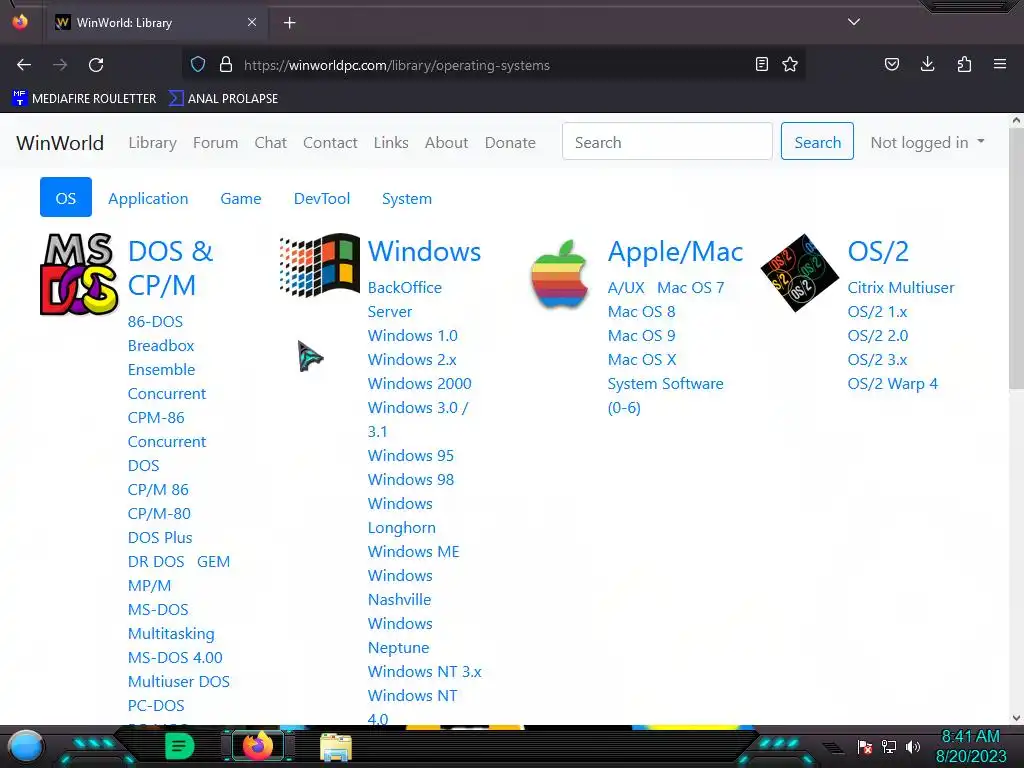Image resolution: width=1024 pixels, height=768 pixels.
Task: Click the network tray icon
Action: pyautogui.click(x=889, y=746)
